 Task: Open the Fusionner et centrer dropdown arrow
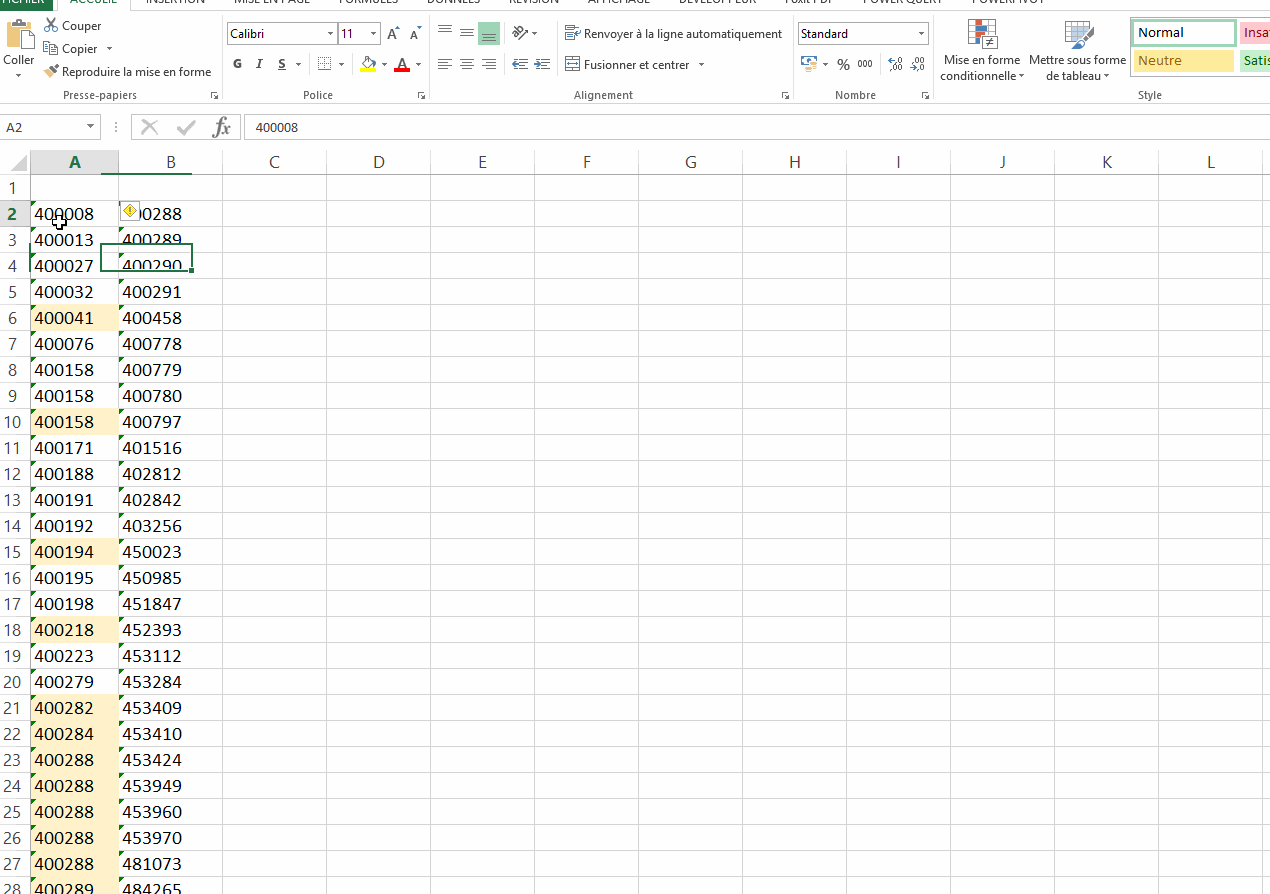pos(701,65)
